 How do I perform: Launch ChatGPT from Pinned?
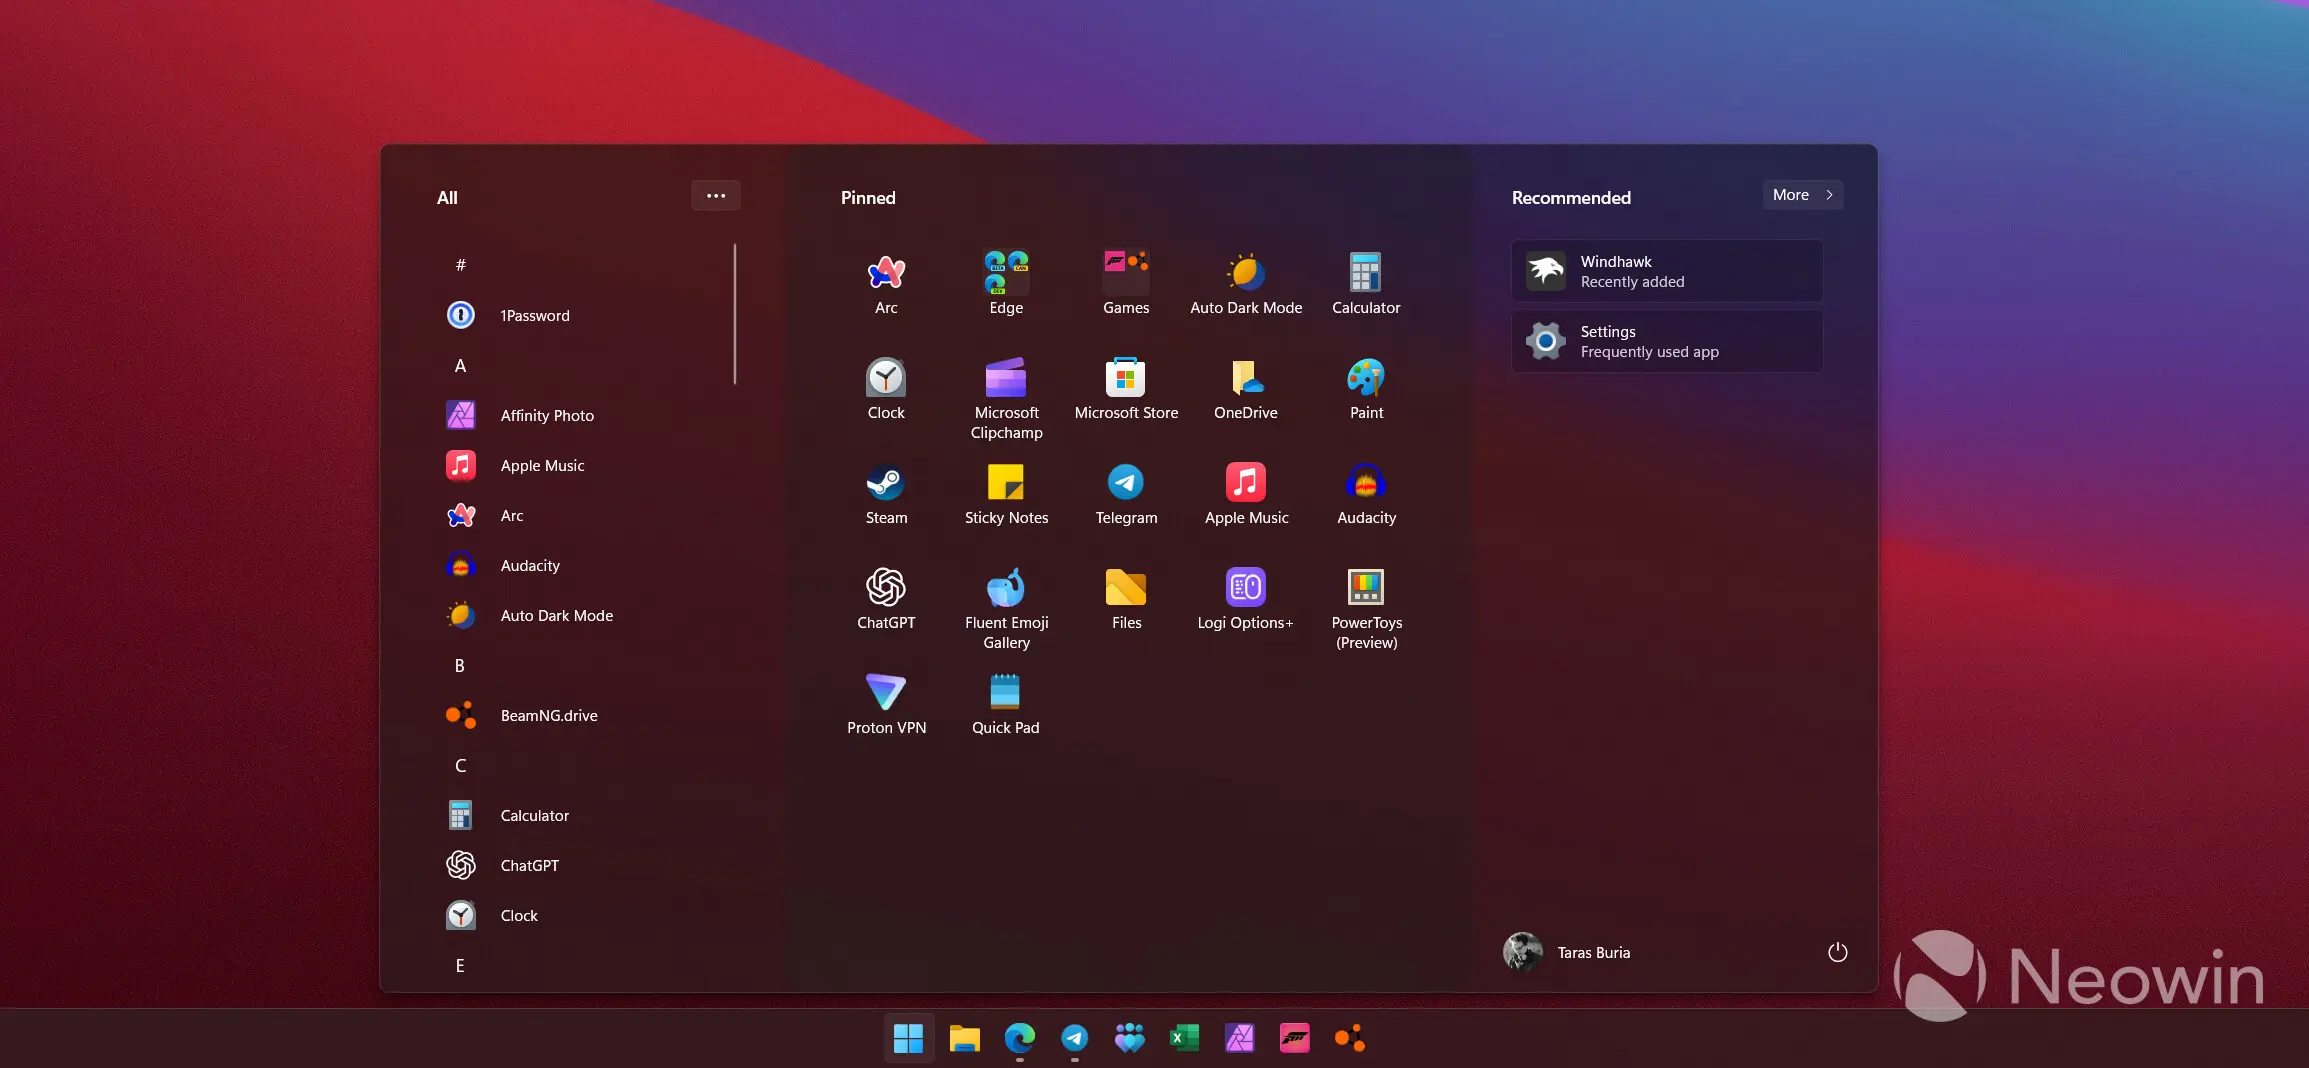click(x=886, y=599)
